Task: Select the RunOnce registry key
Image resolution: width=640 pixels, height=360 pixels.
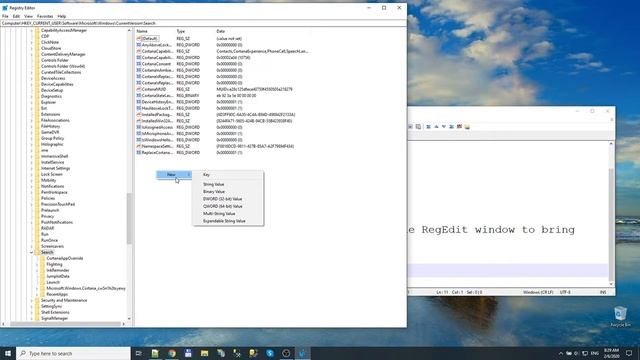Action: point(49,240)
